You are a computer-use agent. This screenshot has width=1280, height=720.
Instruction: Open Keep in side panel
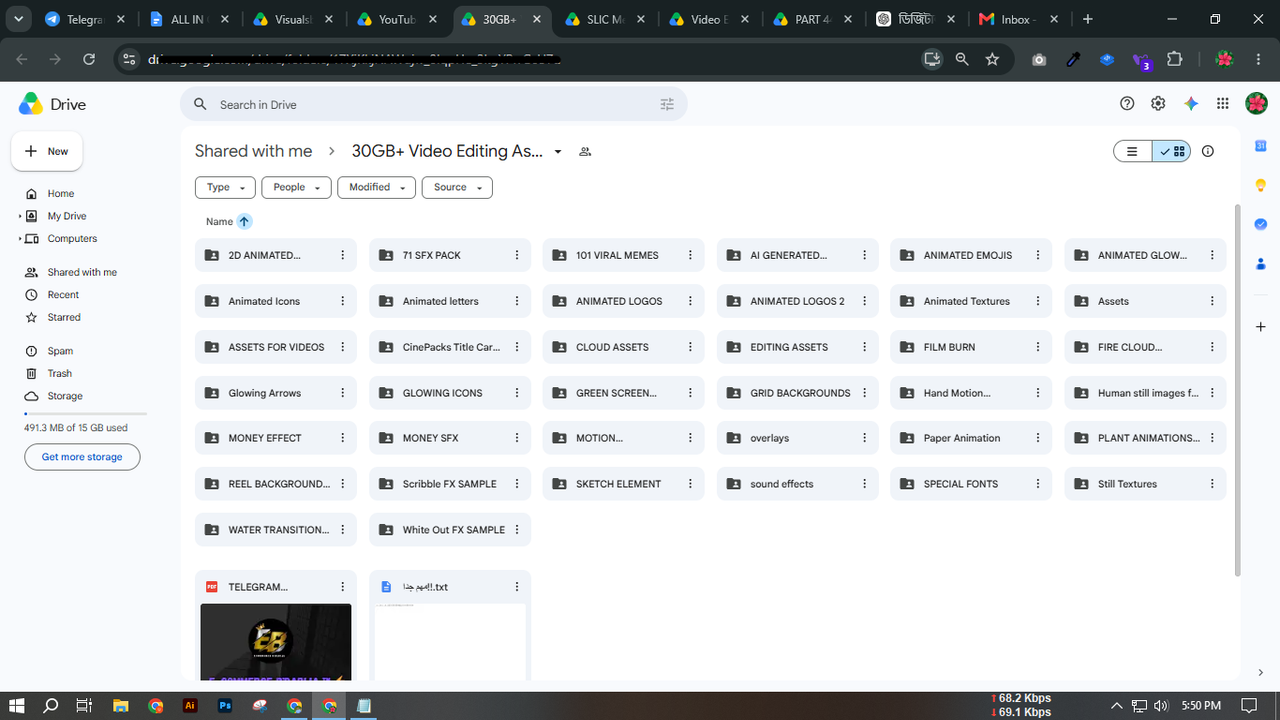tap(1261, 185)
